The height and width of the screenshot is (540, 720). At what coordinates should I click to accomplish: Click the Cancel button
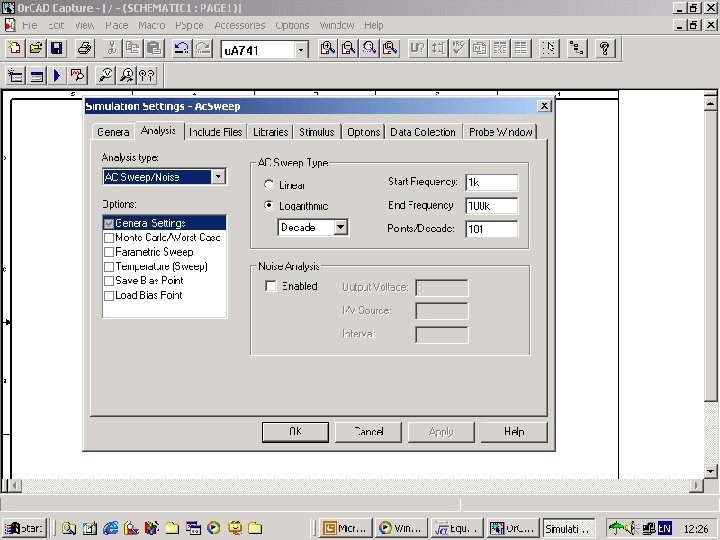[368, 432]
